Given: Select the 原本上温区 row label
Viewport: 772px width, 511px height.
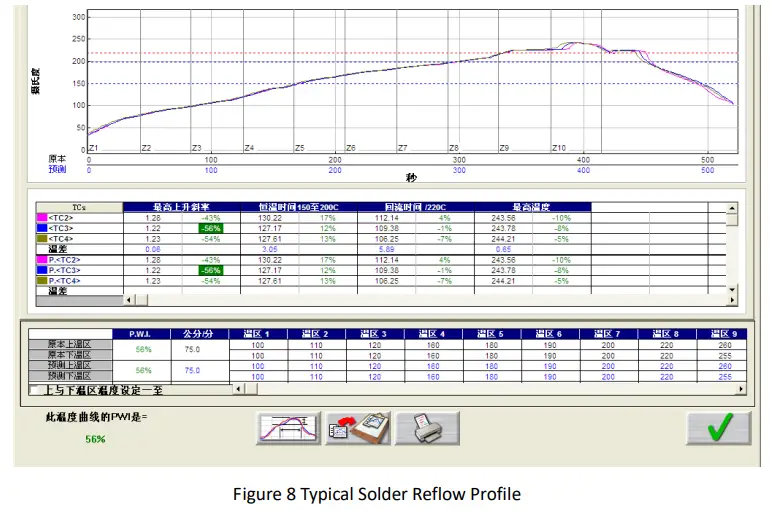Looking at the screenshot, I should (70, 345).
